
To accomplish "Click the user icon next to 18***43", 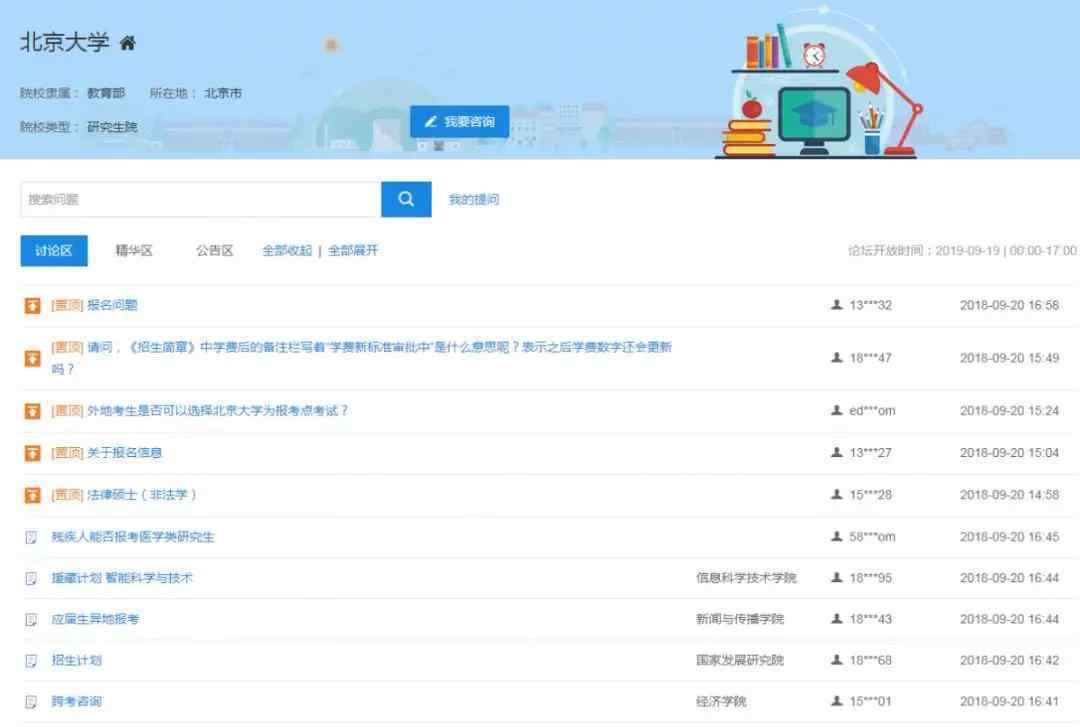I will tap(837, 619).
